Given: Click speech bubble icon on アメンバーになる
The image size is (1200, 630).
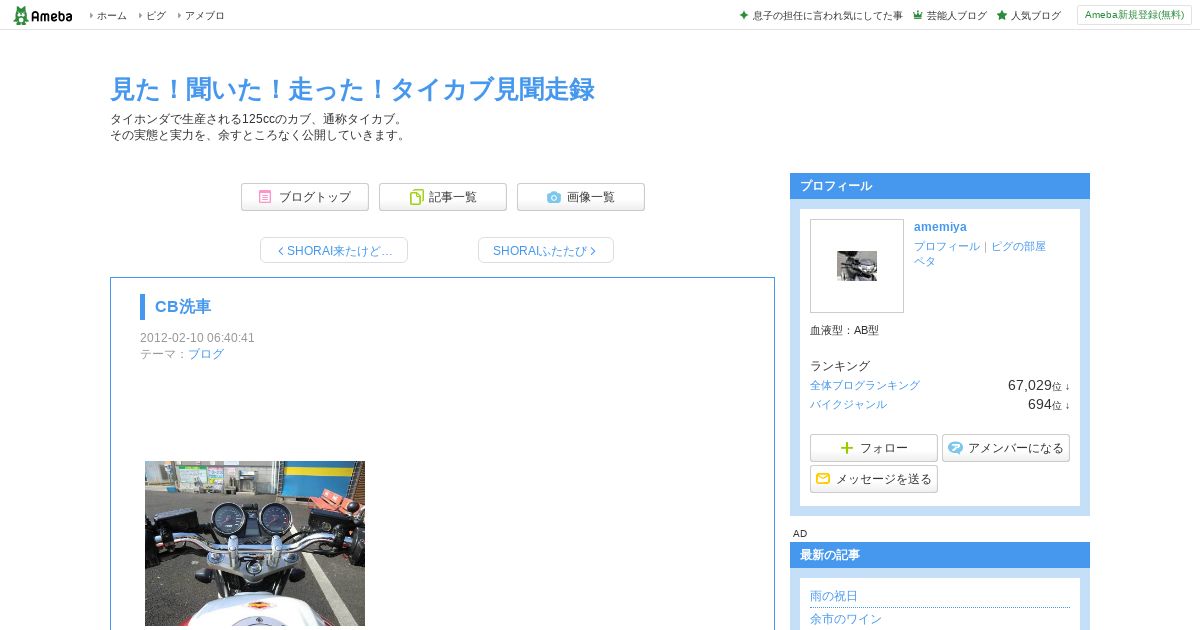Looking at the screenshot, I should [955, 448].
